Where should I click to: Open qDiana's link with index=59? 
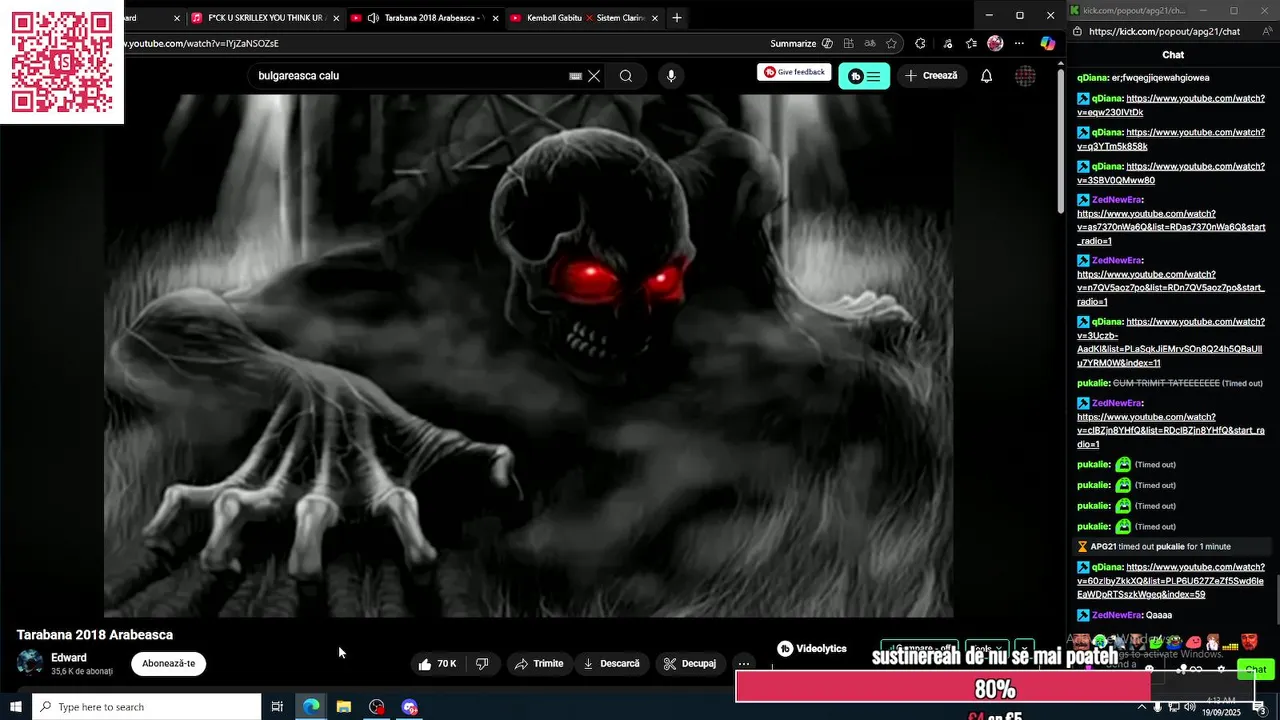tap(1171, 580)
